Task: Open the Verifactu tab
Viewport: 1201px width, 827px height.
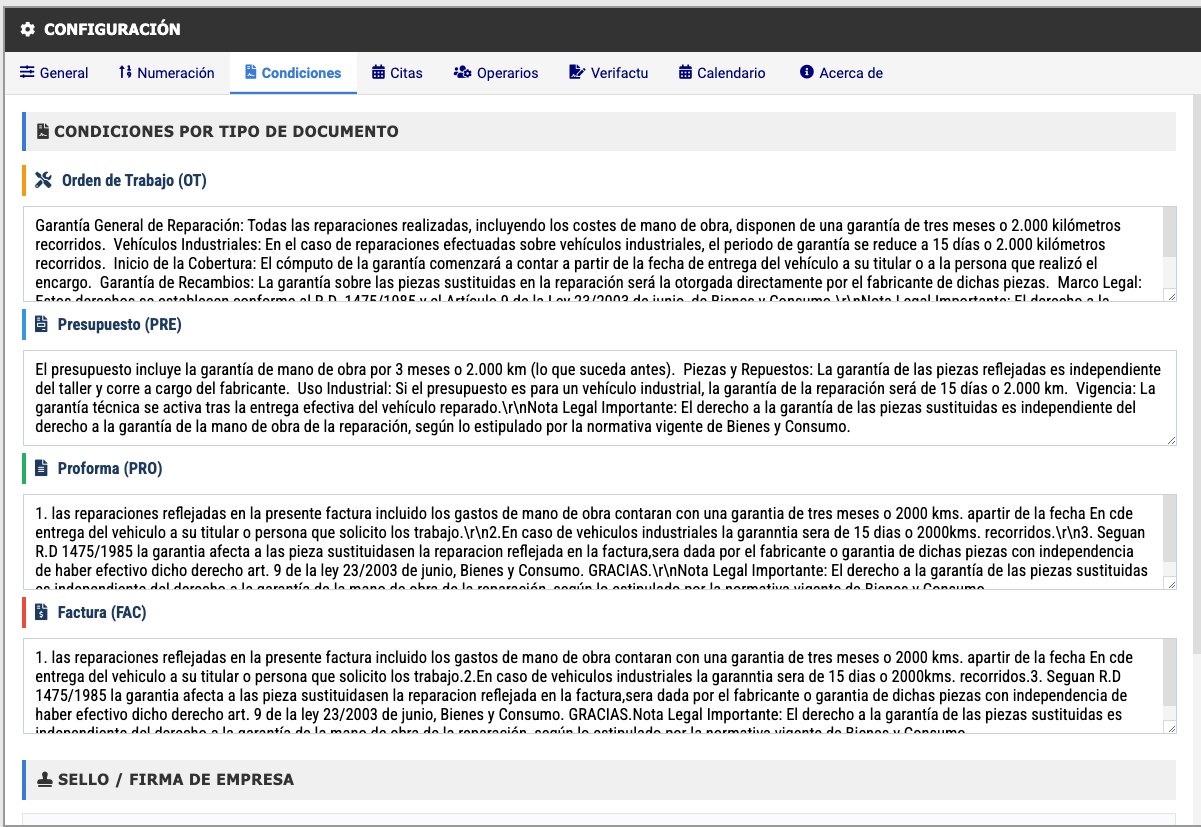Action: 608,73
